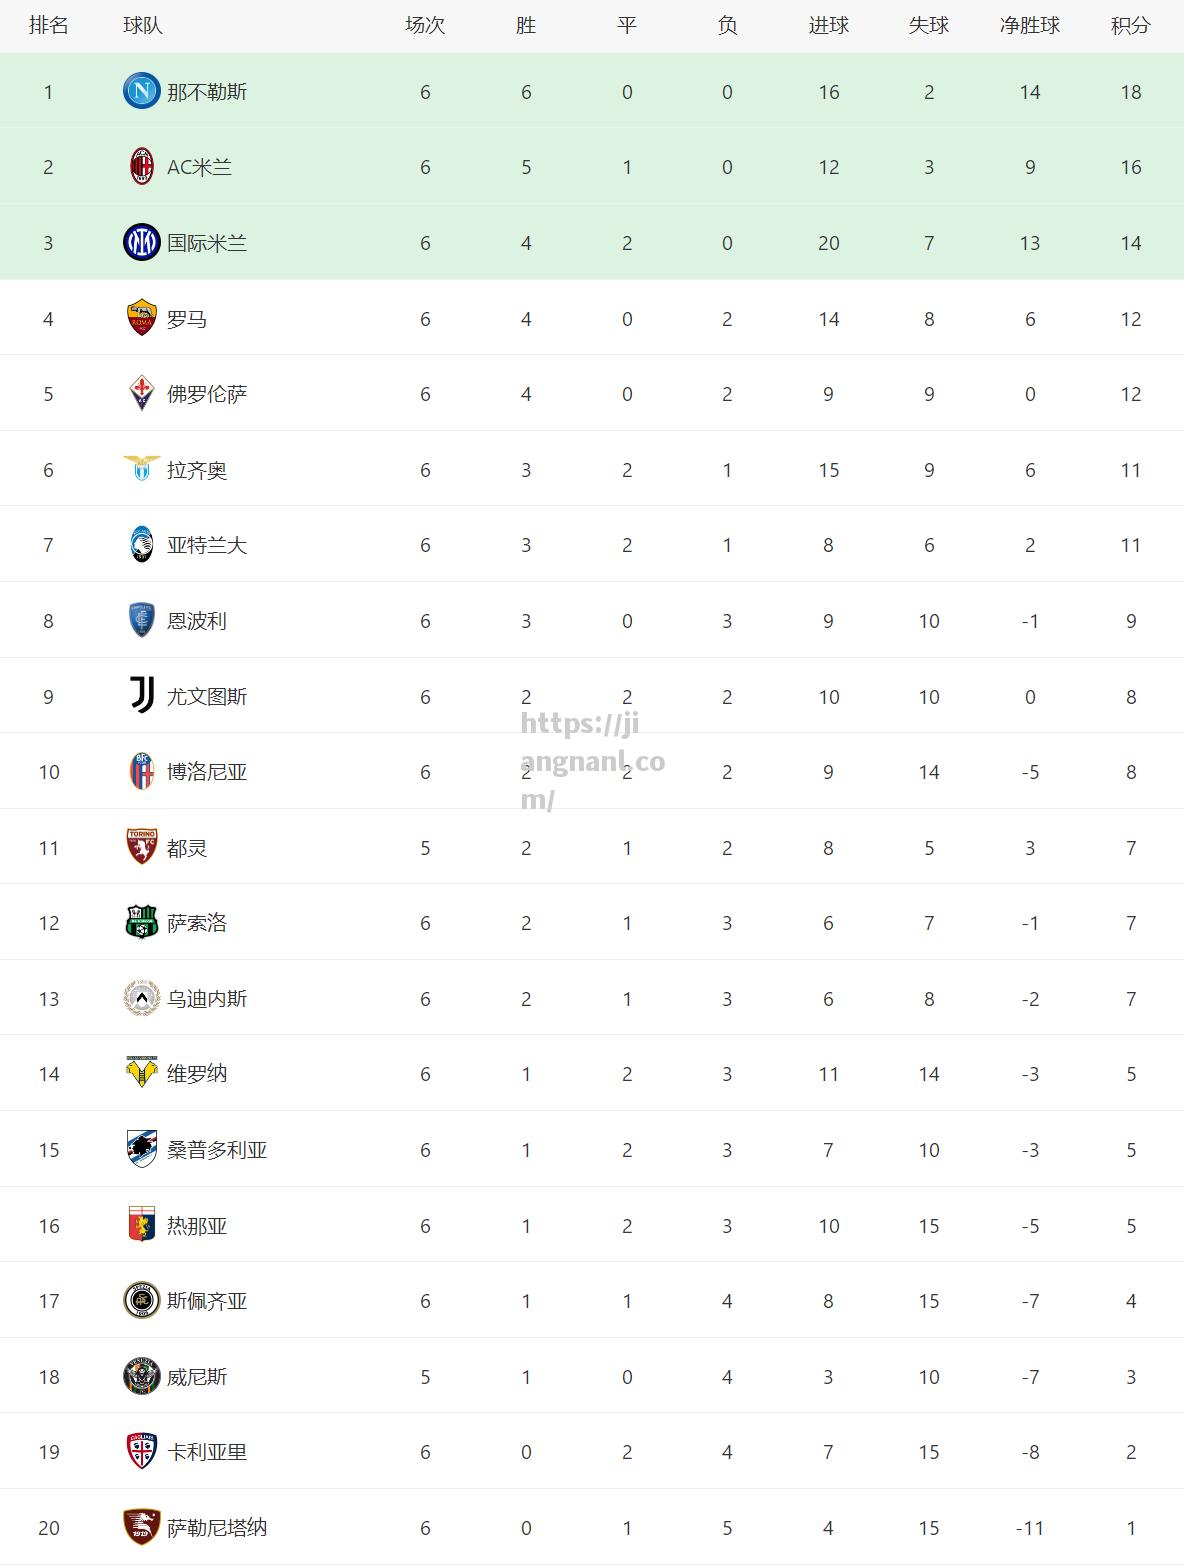Click the 净胜球 column header

click(1030, 26)
